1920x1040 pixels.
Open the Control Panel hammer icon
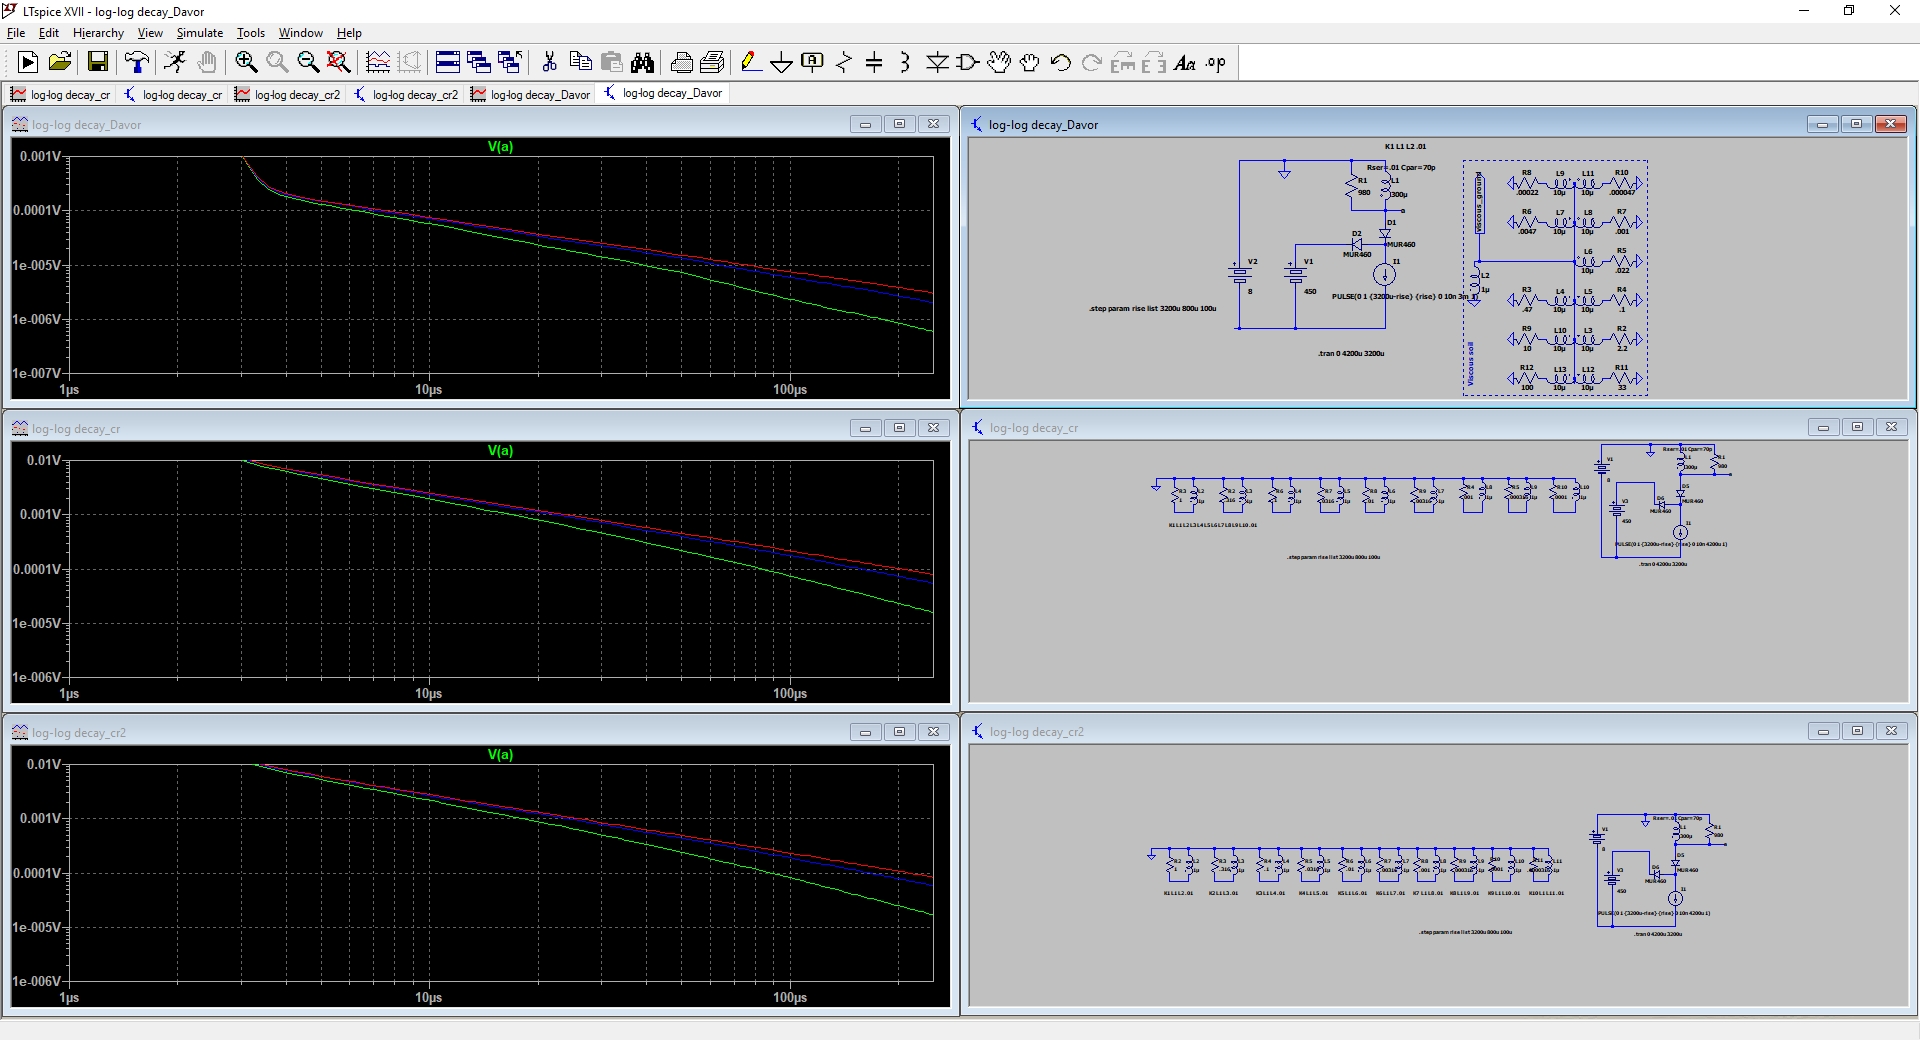click(x=137, y=63)
